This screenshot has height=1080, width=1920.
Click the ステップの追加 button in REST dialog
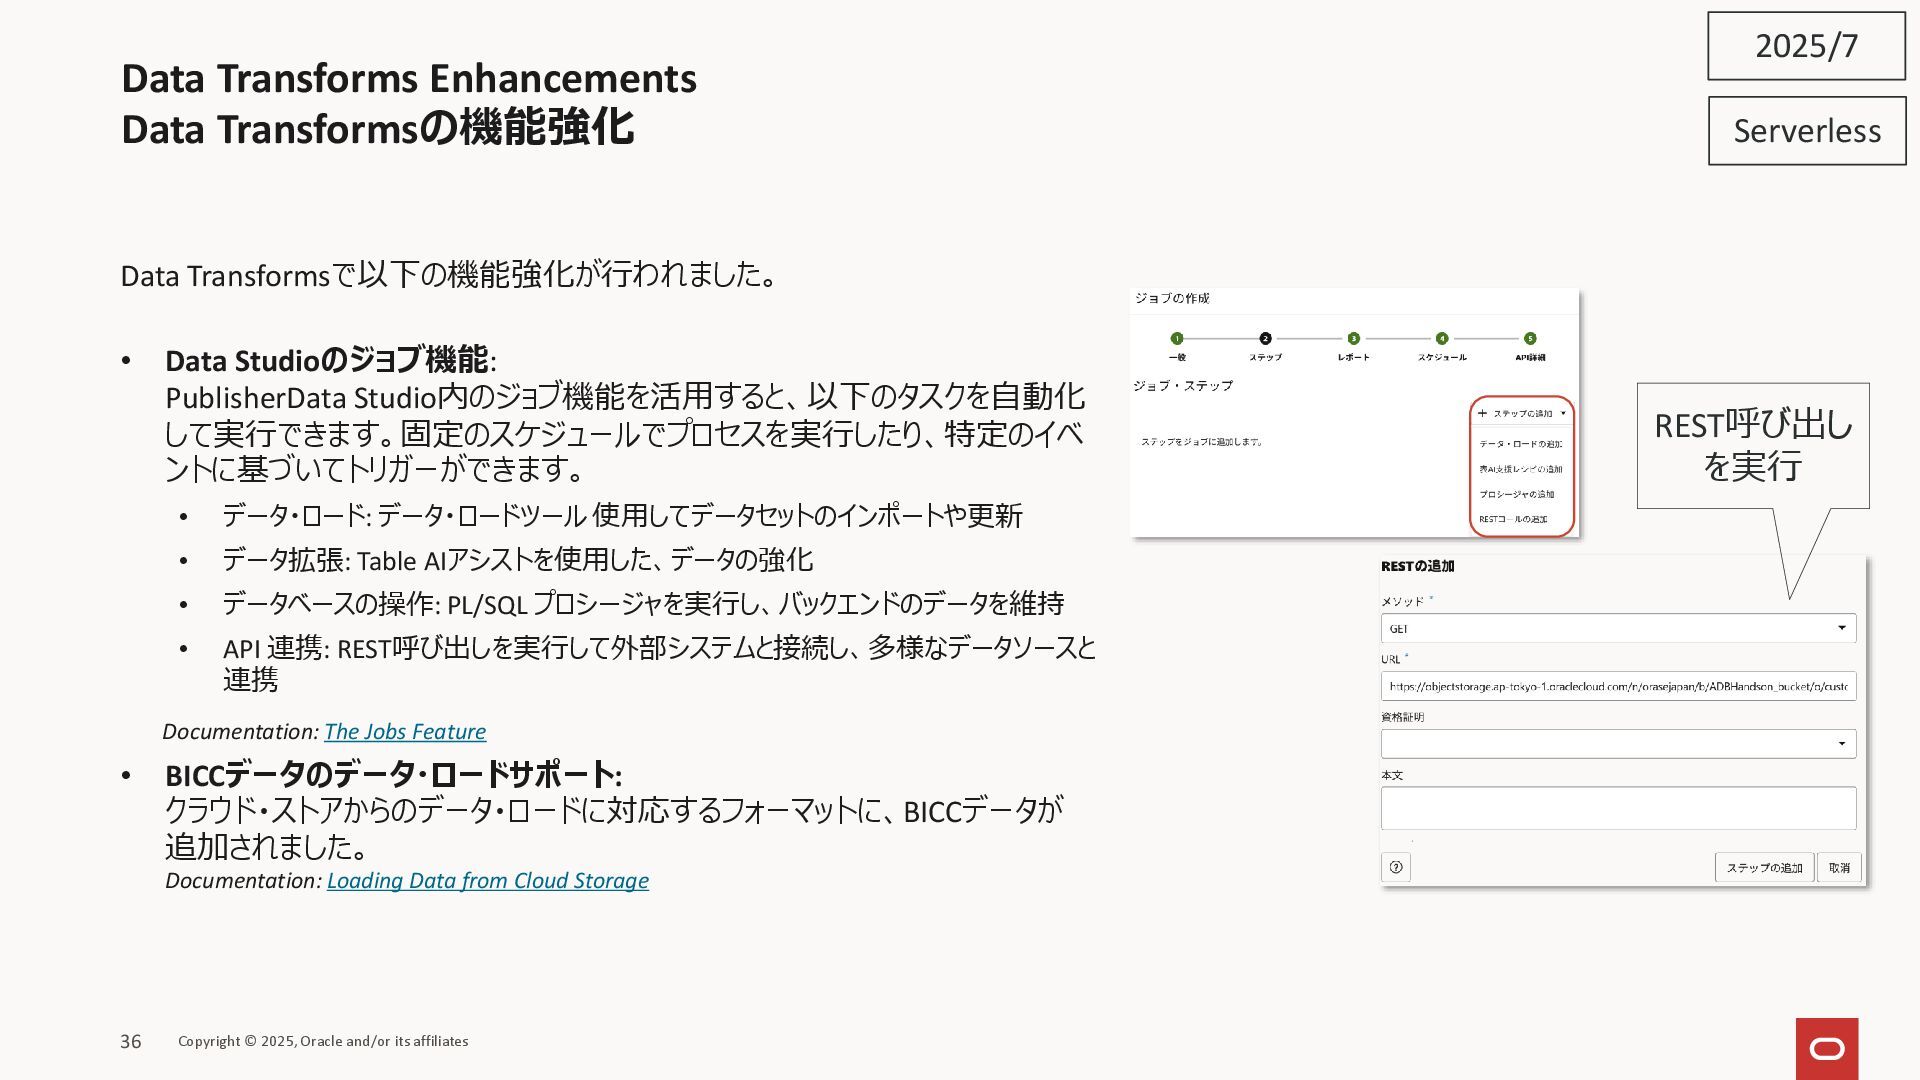click(1764, 867)
